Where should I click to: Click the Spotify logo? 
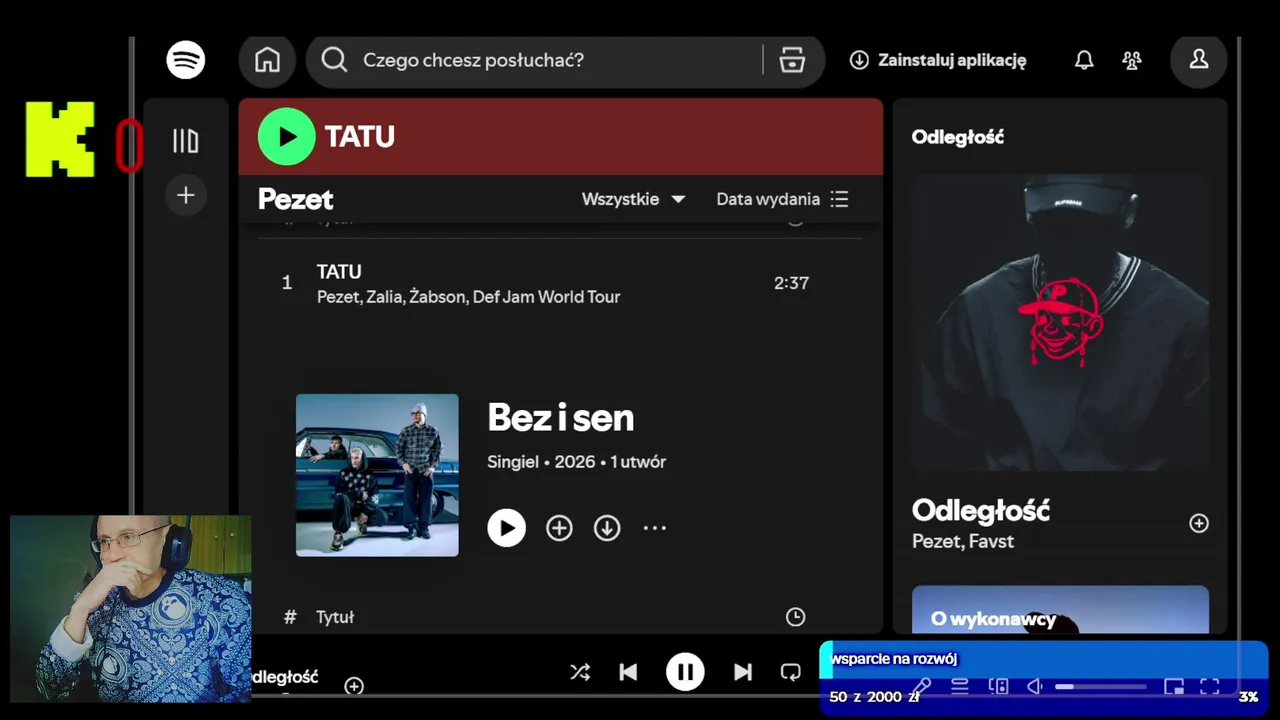click(x=186, y=60)
